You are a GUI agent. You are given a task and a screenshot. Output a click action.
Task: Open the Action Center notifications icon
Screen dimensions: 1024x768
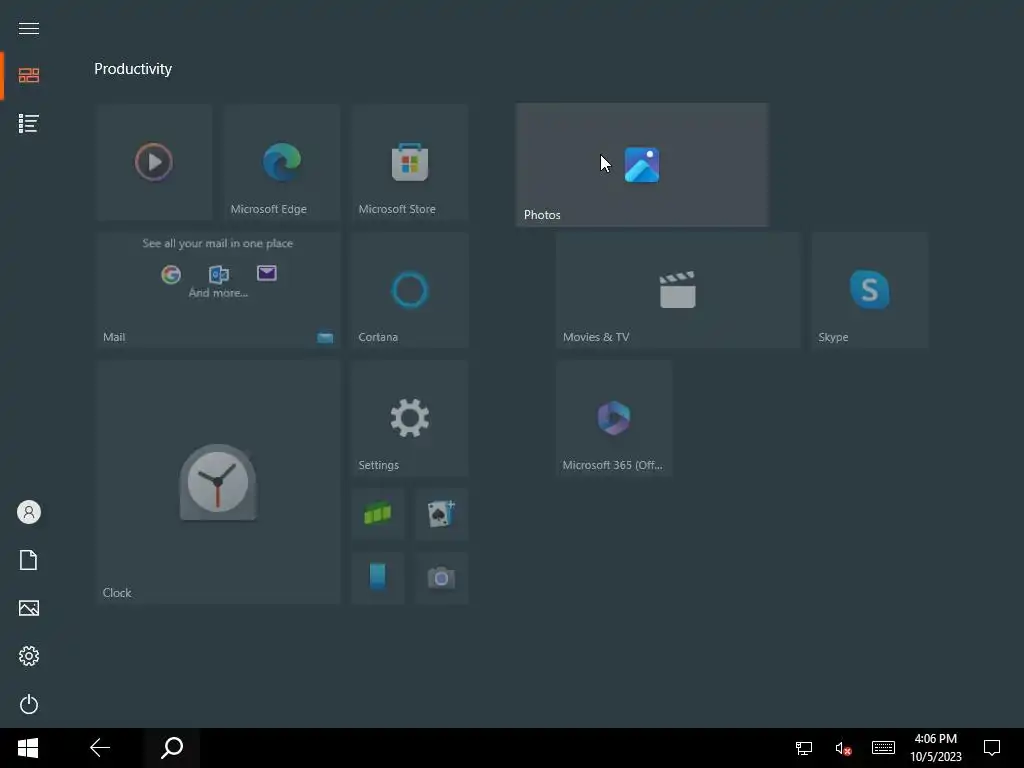tap(992, 748)
